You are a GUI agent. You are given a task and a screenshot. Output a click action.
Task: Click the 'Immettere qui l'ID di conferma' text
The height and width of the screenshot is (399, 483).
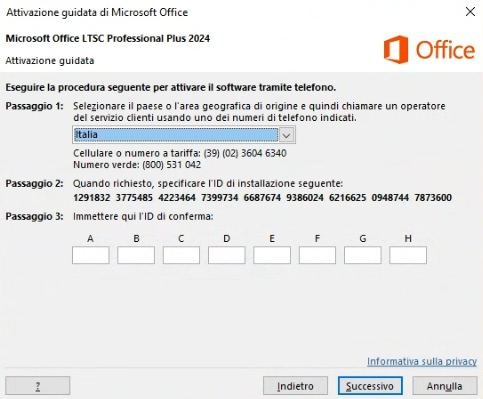(x=143, y=217)
